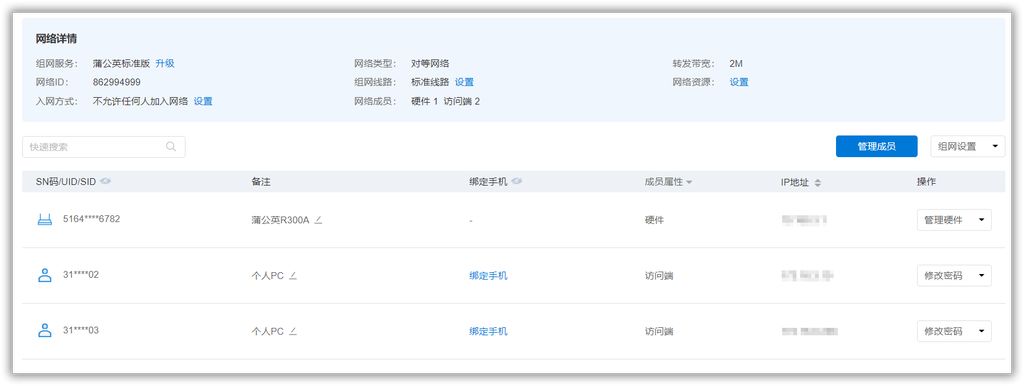Click 修改密码 for 31****02
Viewport: 1024px width, 386px height.
tap(944, 276)
